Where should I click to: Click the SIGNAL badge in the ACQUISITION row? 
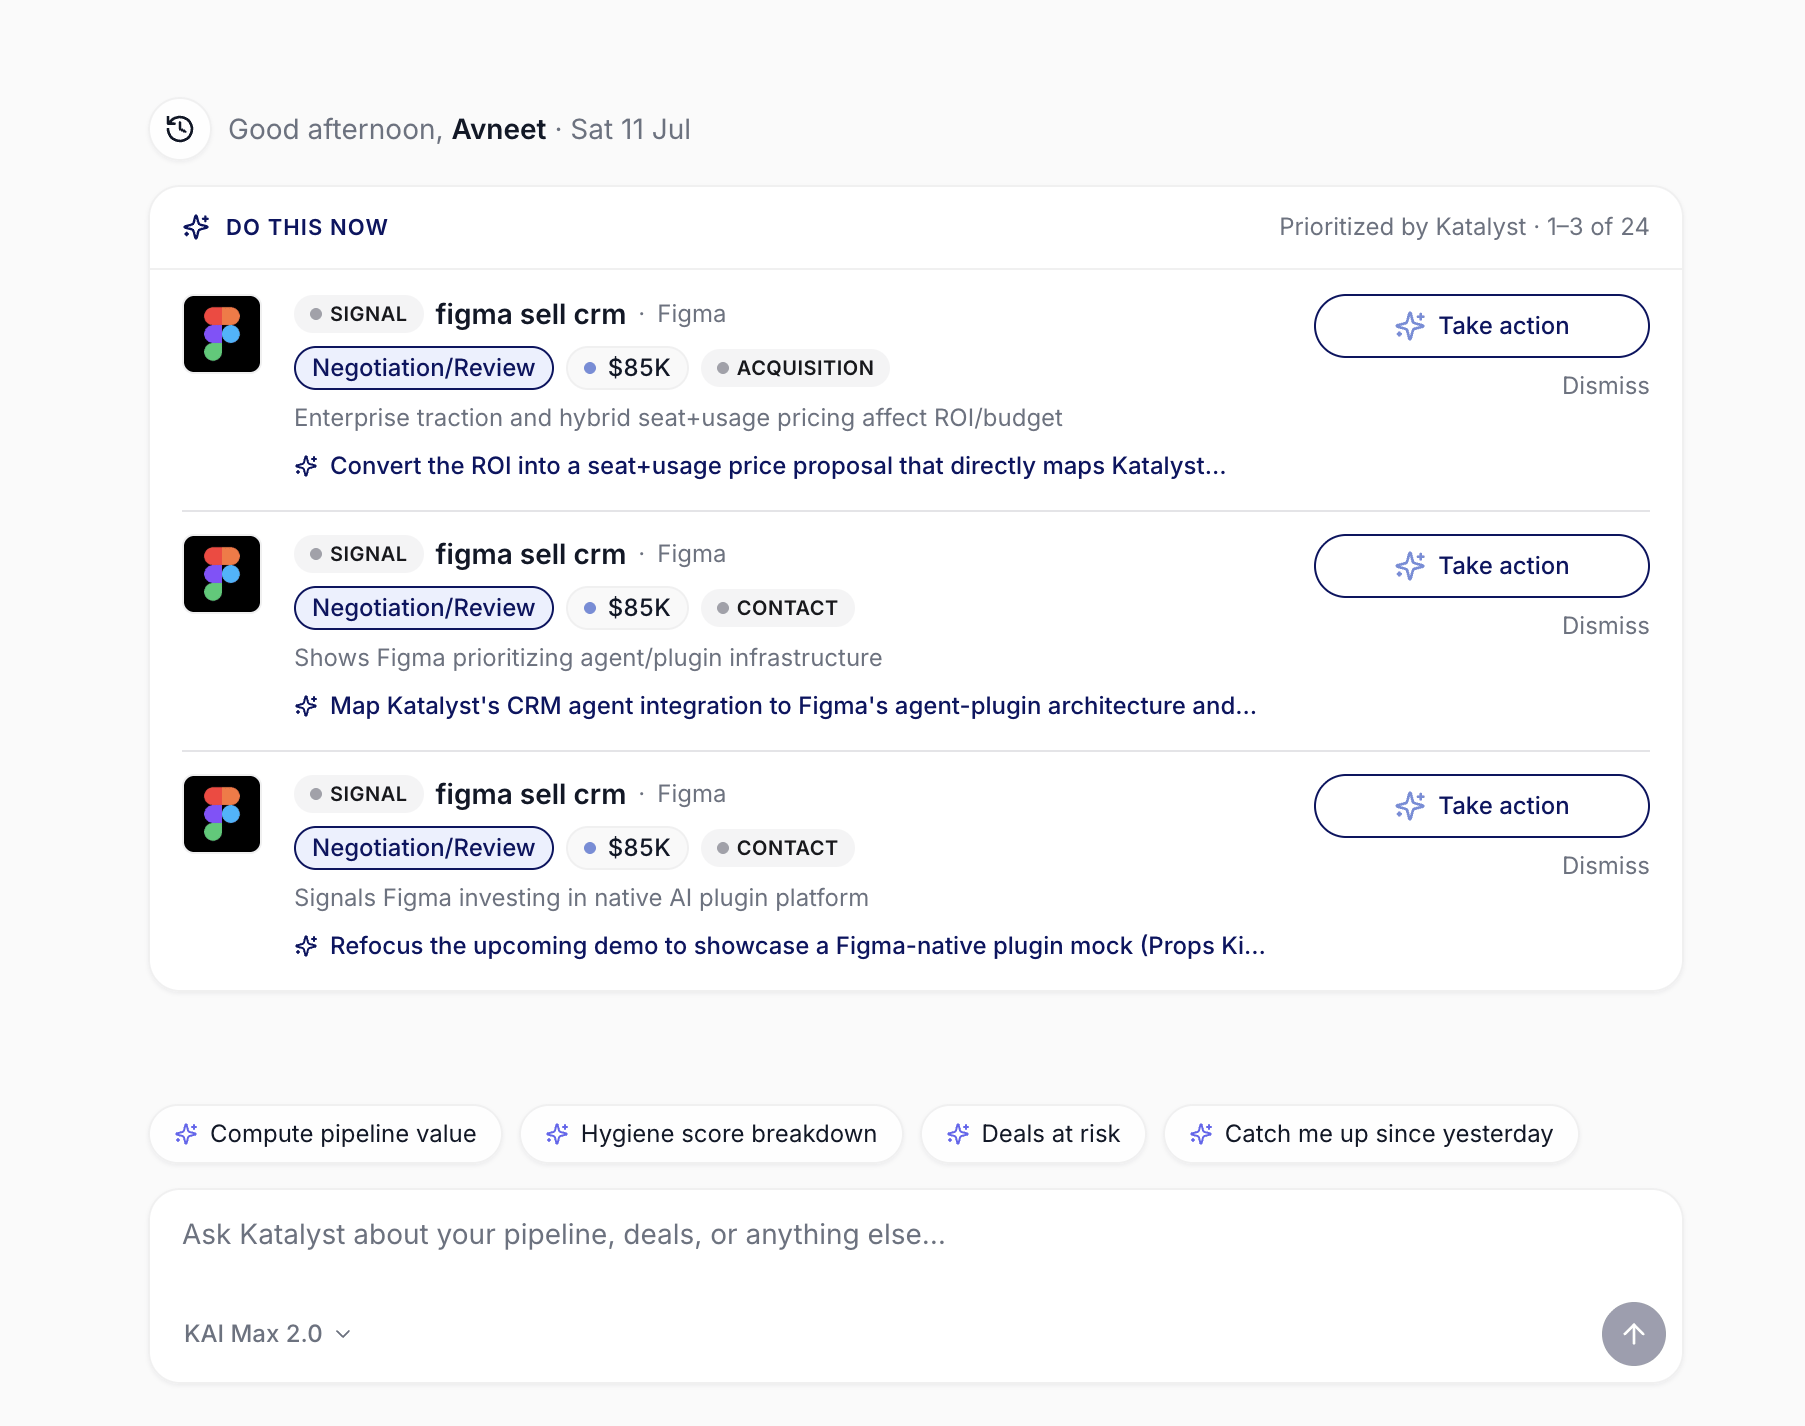pyautogui.click(x=359, y=314)
